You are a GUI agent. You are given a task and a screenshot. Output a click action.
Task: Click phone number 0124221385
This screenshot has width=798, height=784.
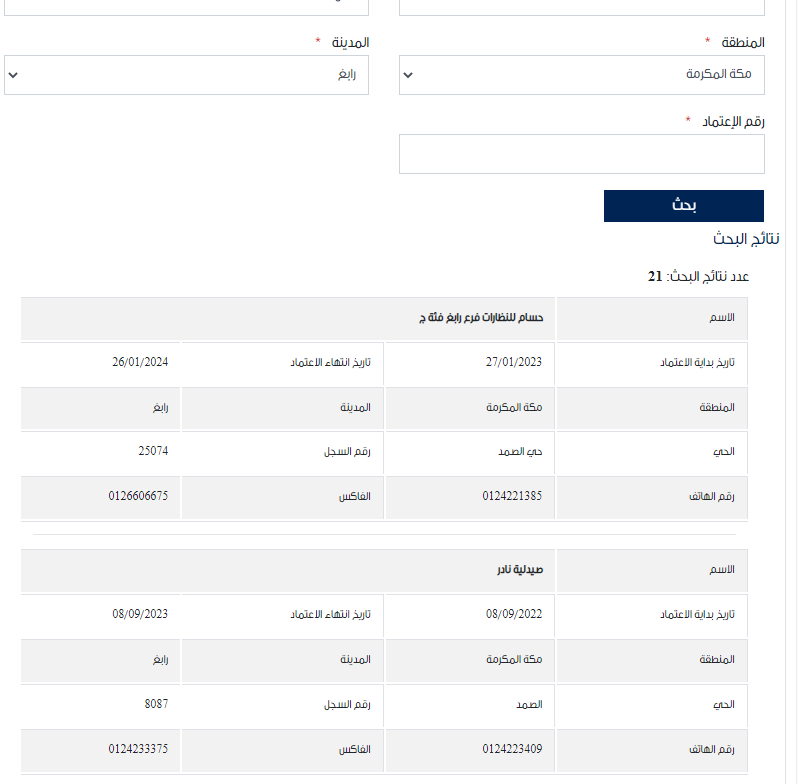tap(512, 496)
